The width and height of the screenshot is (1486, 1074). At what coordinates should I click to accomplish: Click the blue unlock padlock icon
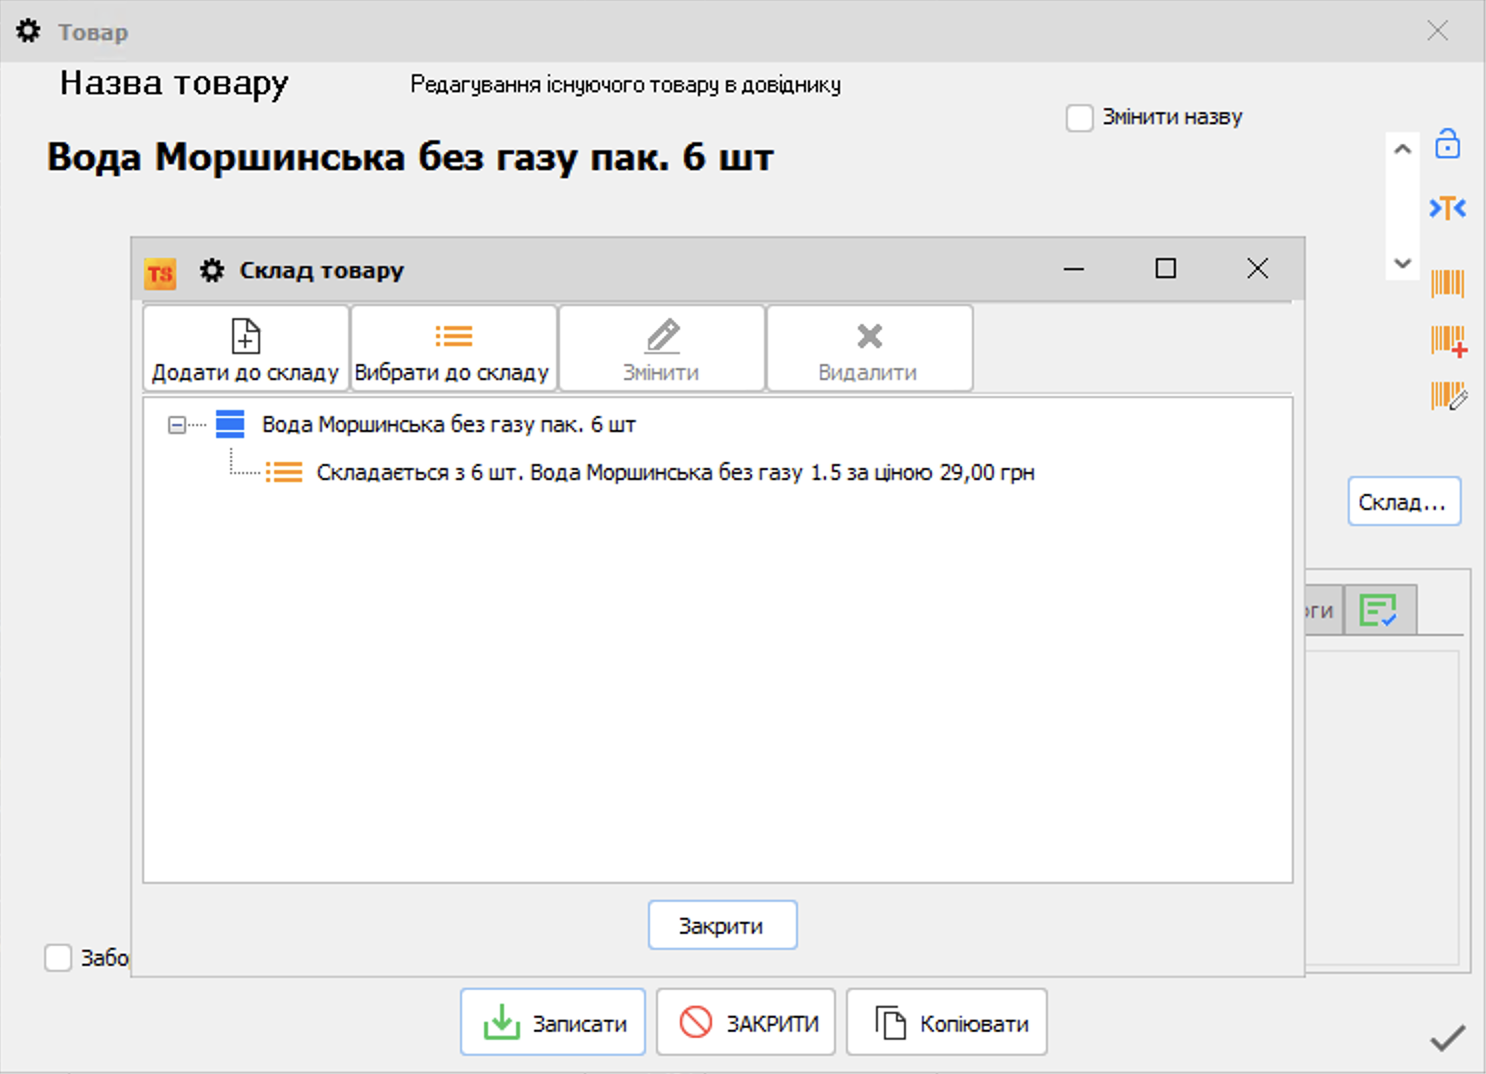tap(1447, 144)
